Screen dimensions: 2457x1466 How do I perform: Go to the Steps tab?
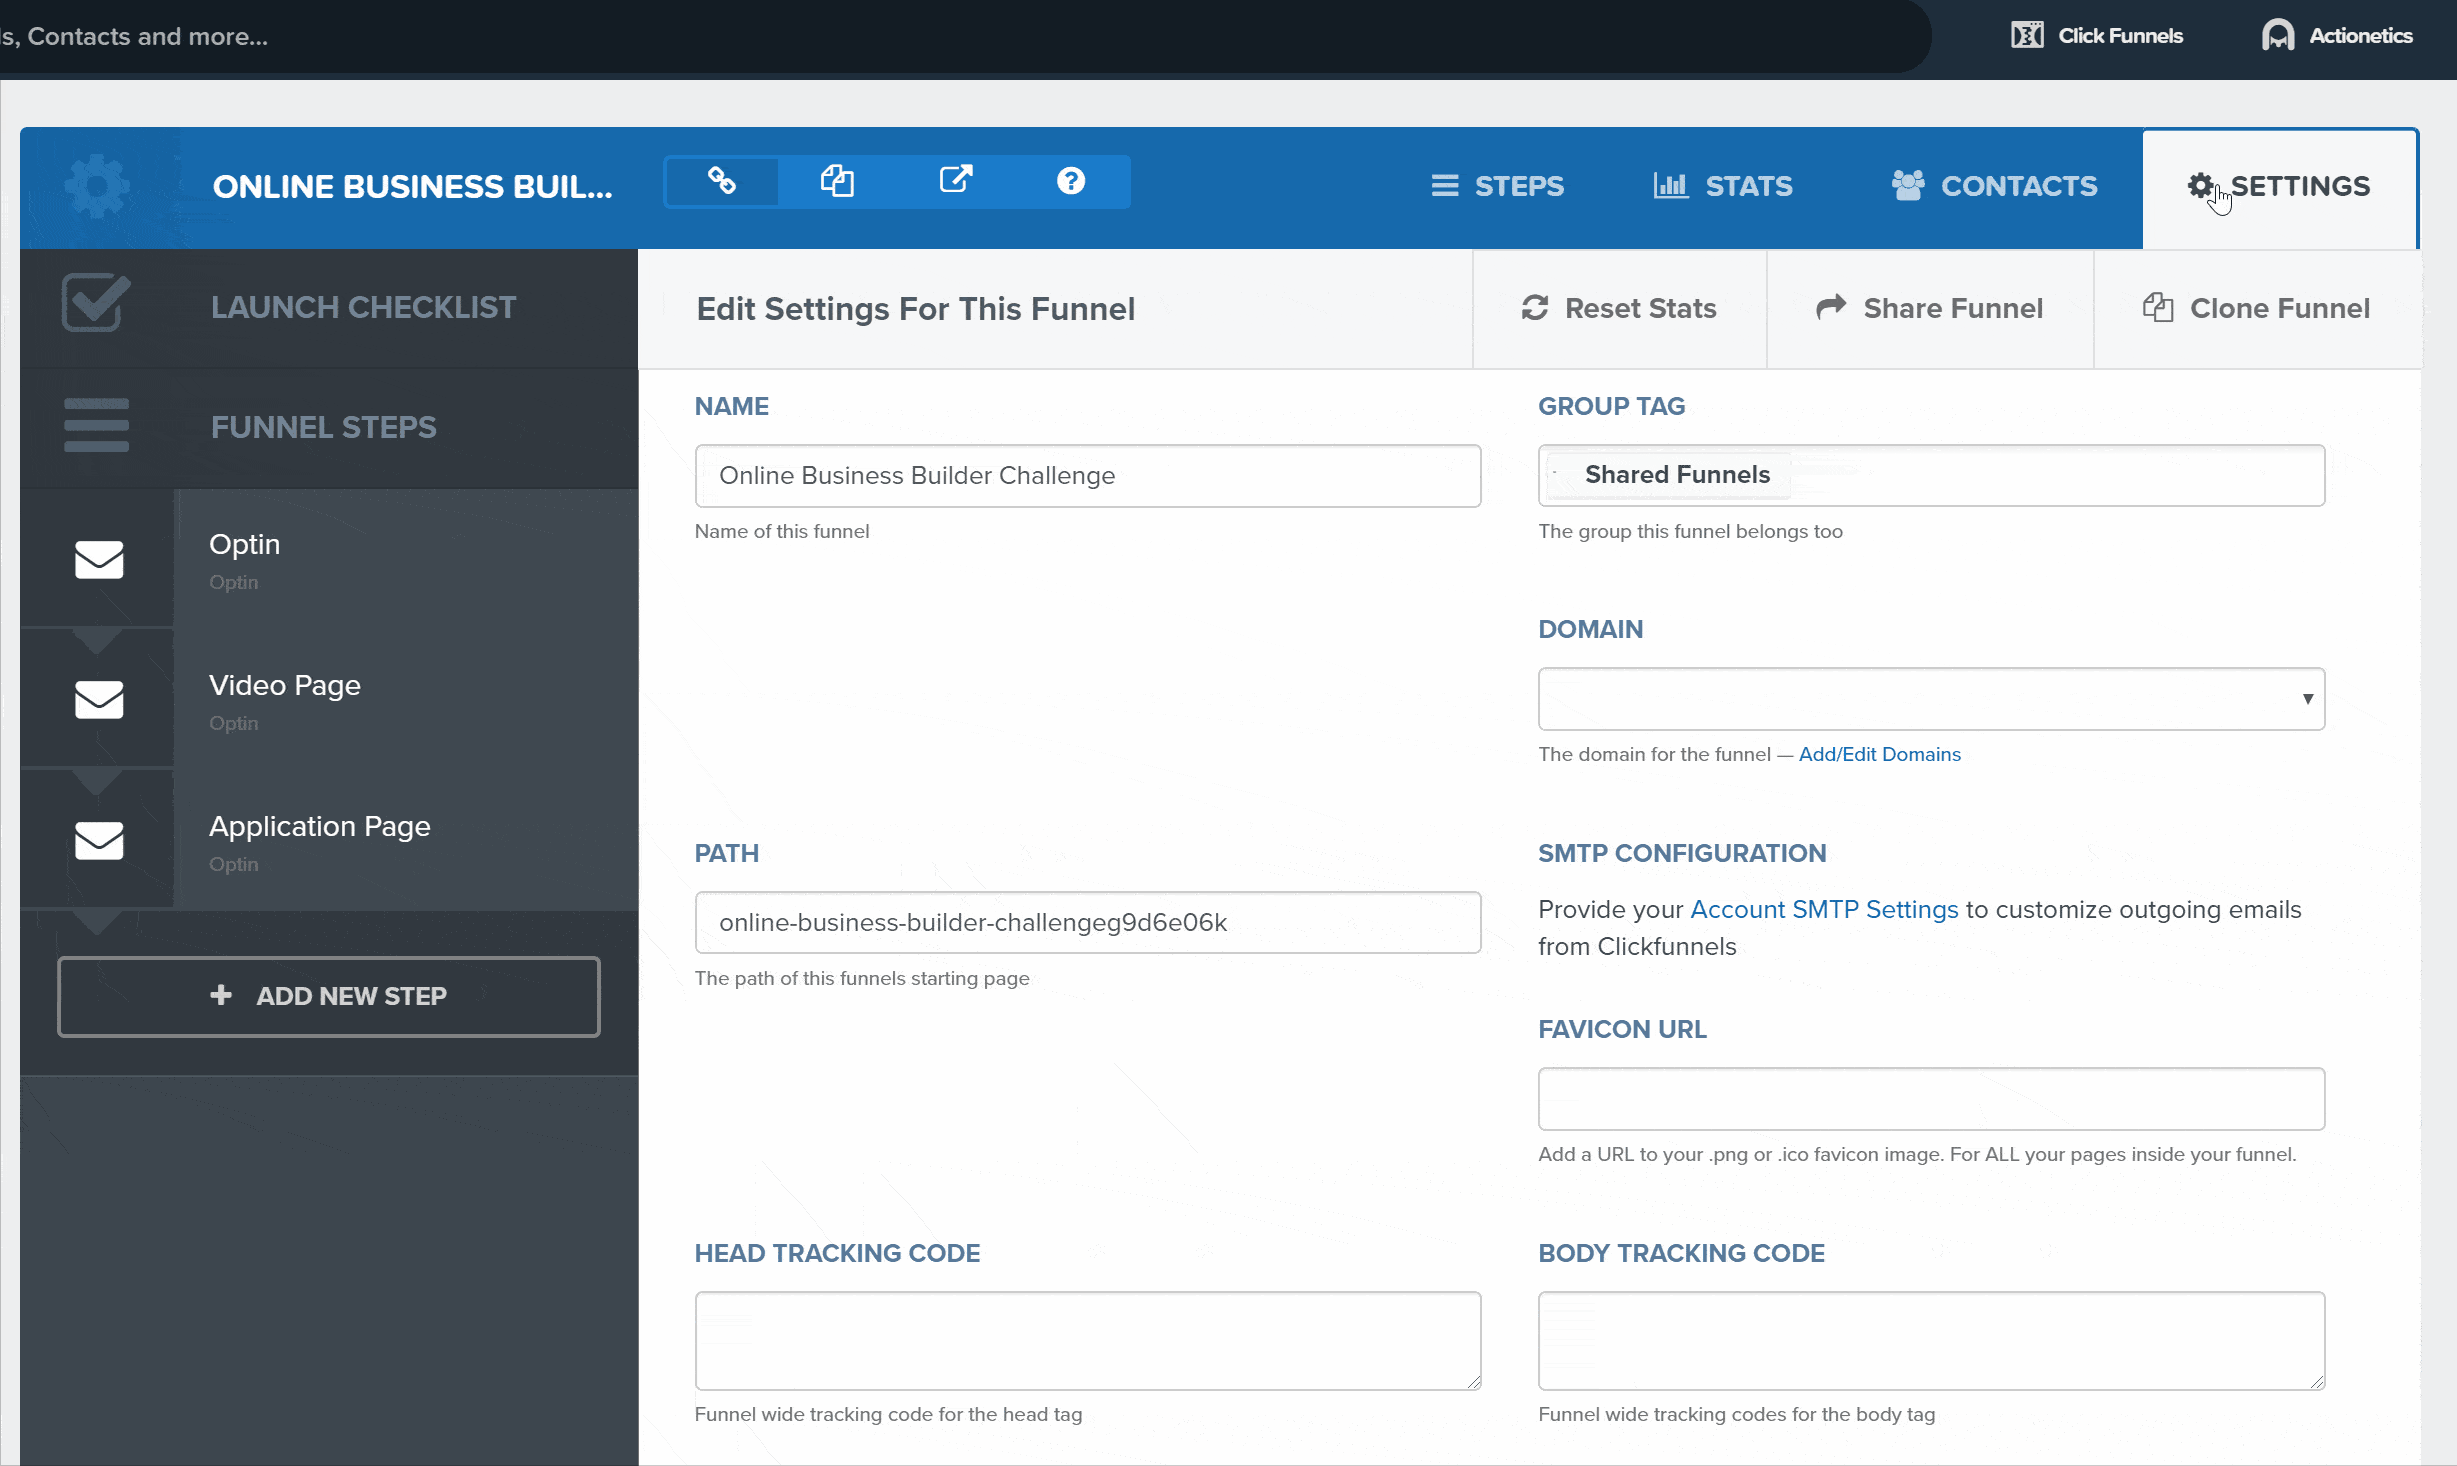(x=1497, y=186)
